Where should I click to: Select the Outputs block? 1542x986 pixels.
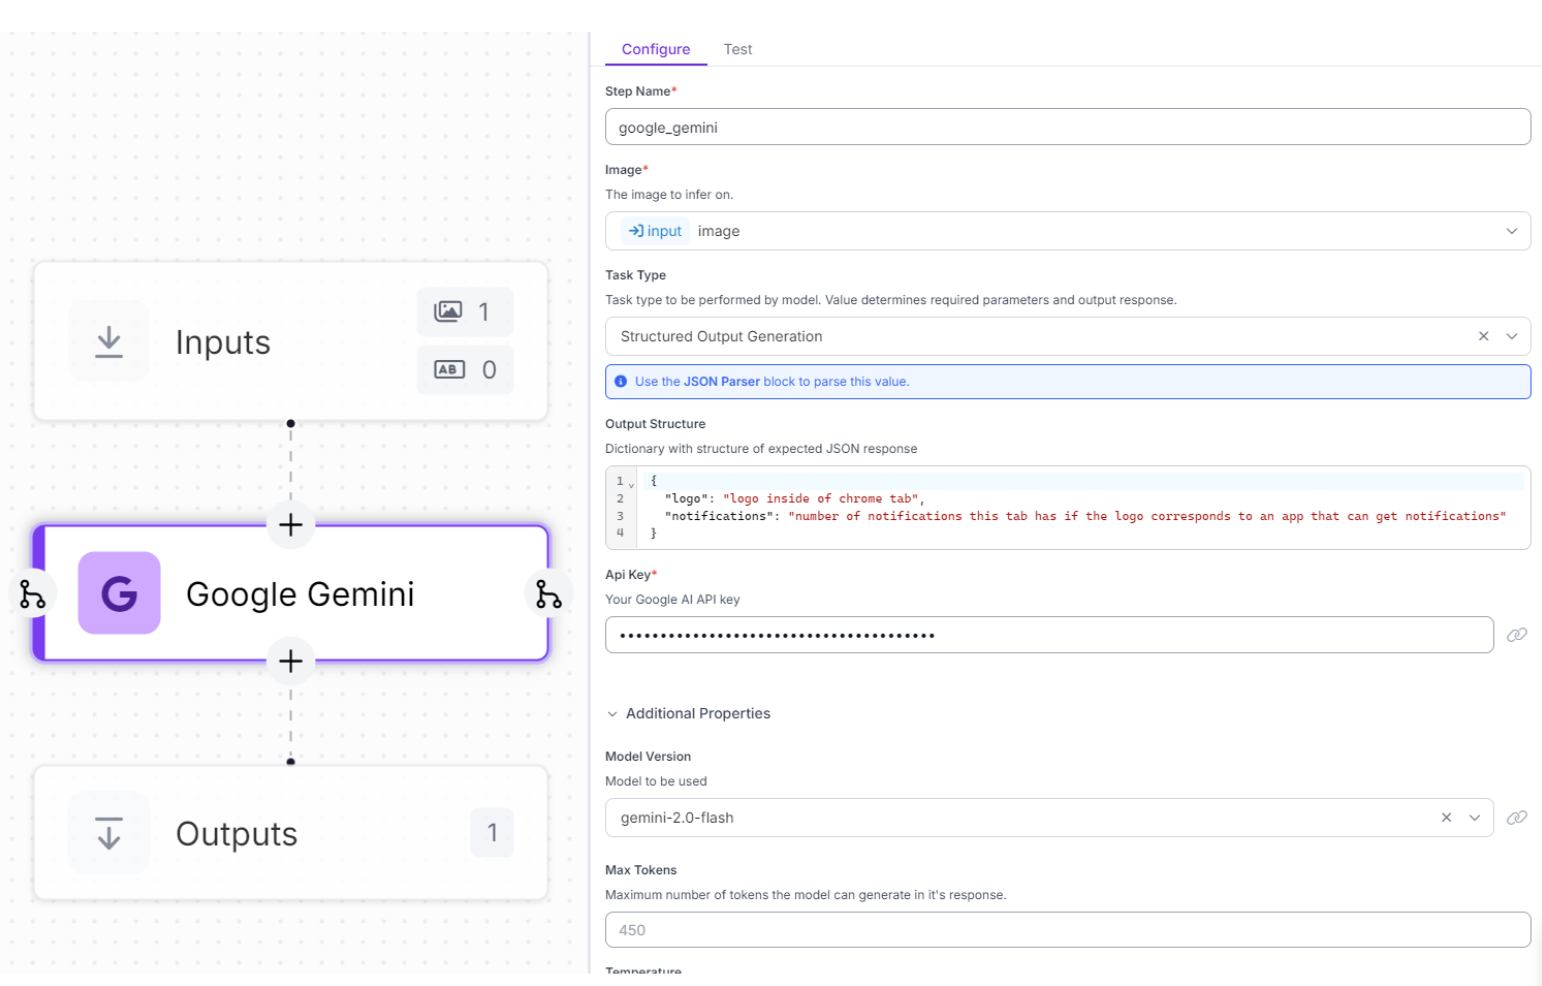[x=291, y=833]
